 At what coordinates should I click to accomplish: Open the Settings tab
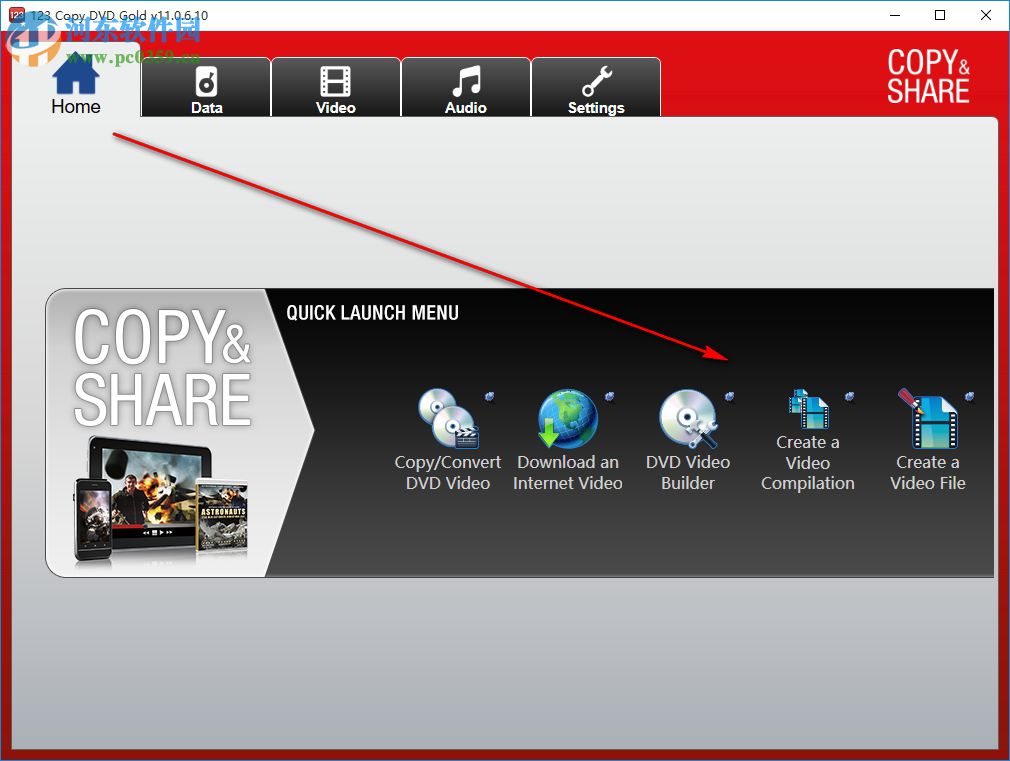coord(596,87)
